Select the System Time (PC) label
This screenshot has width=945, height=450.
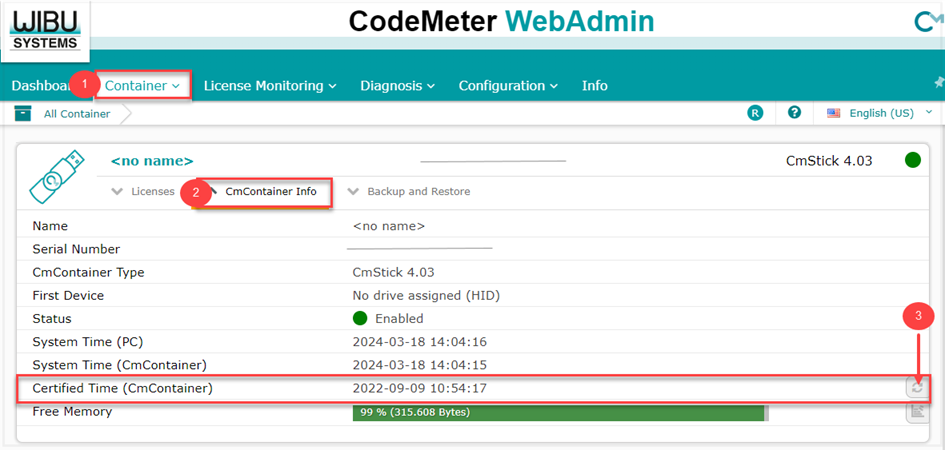(x=88, y=342)
